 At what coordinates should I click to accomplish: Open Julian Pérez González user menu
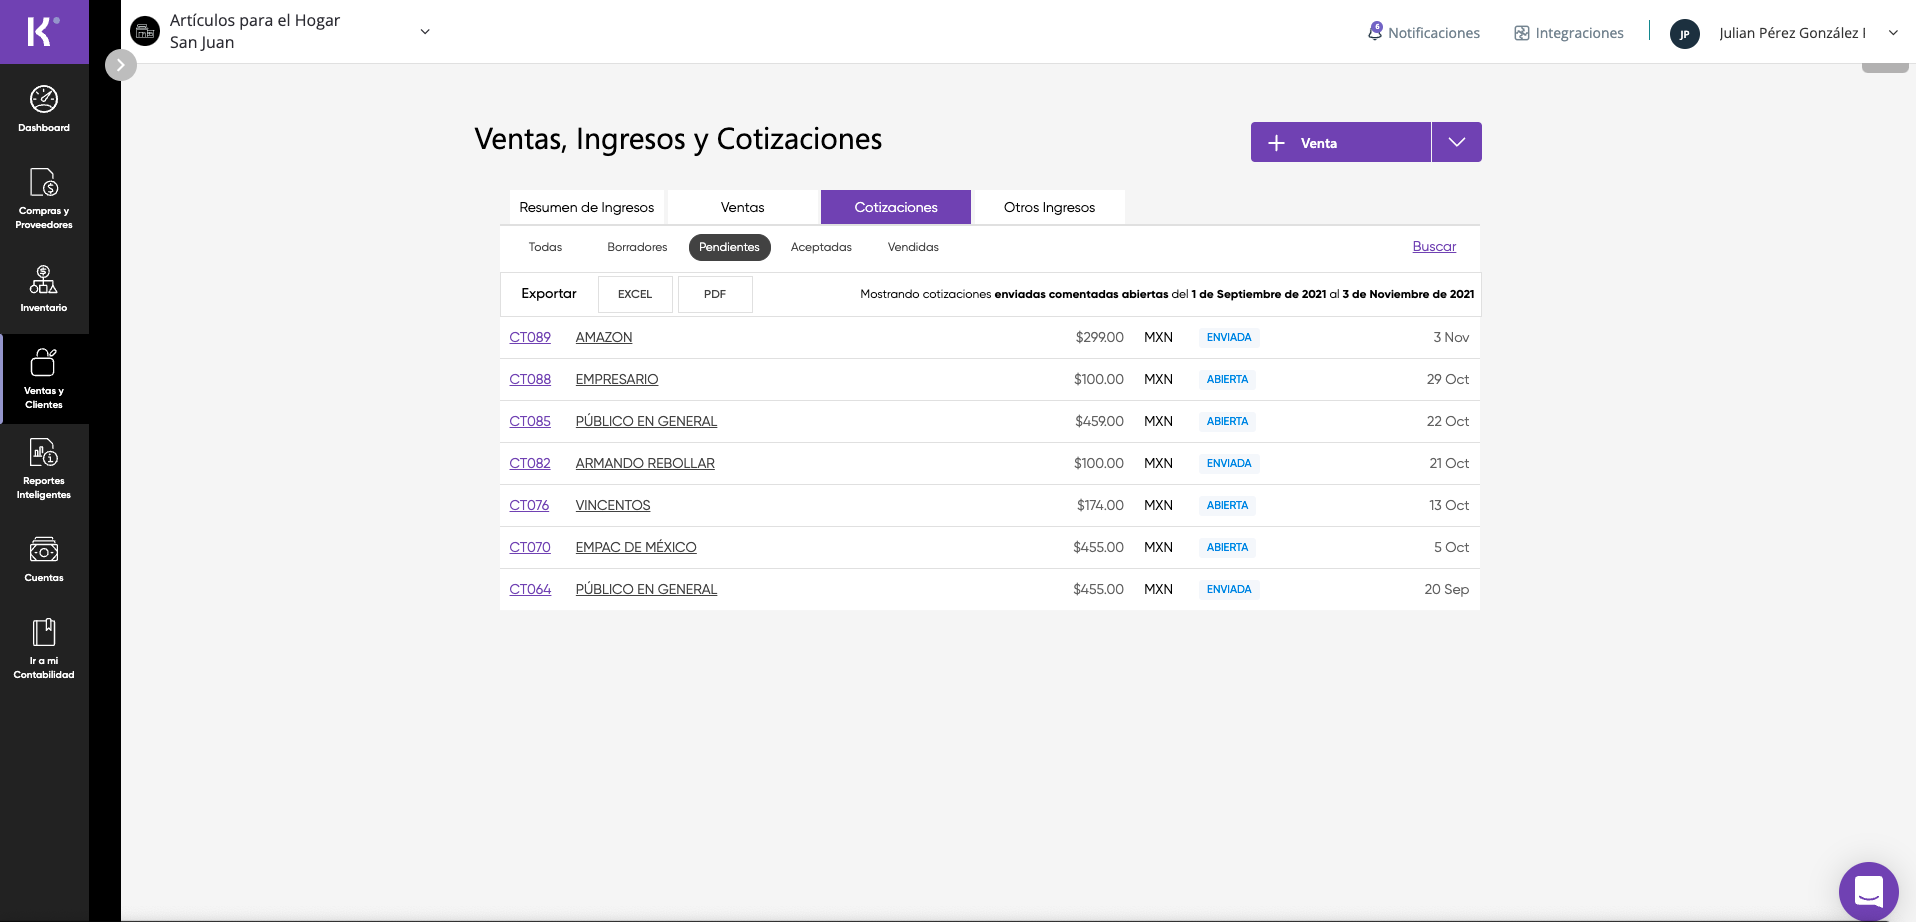[1785, 33]
